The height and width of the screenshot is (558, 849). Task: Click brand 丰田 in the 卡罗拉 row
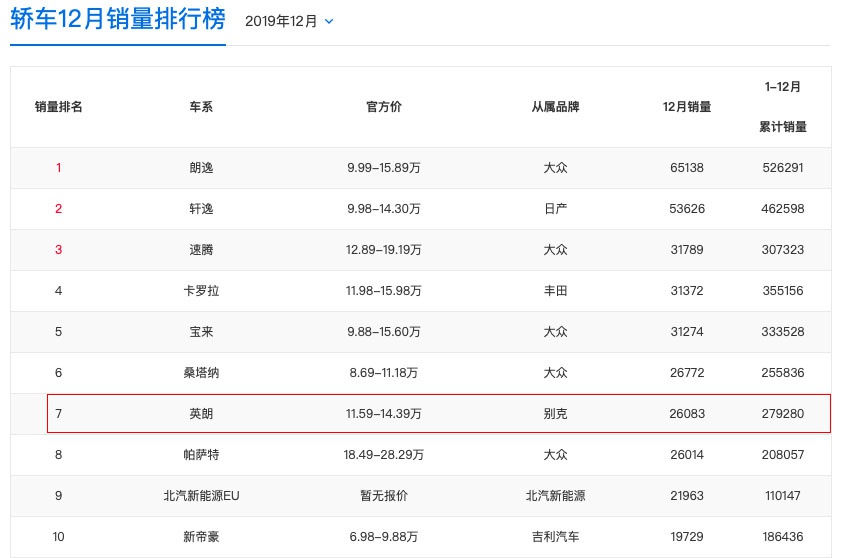coord(556,291)
